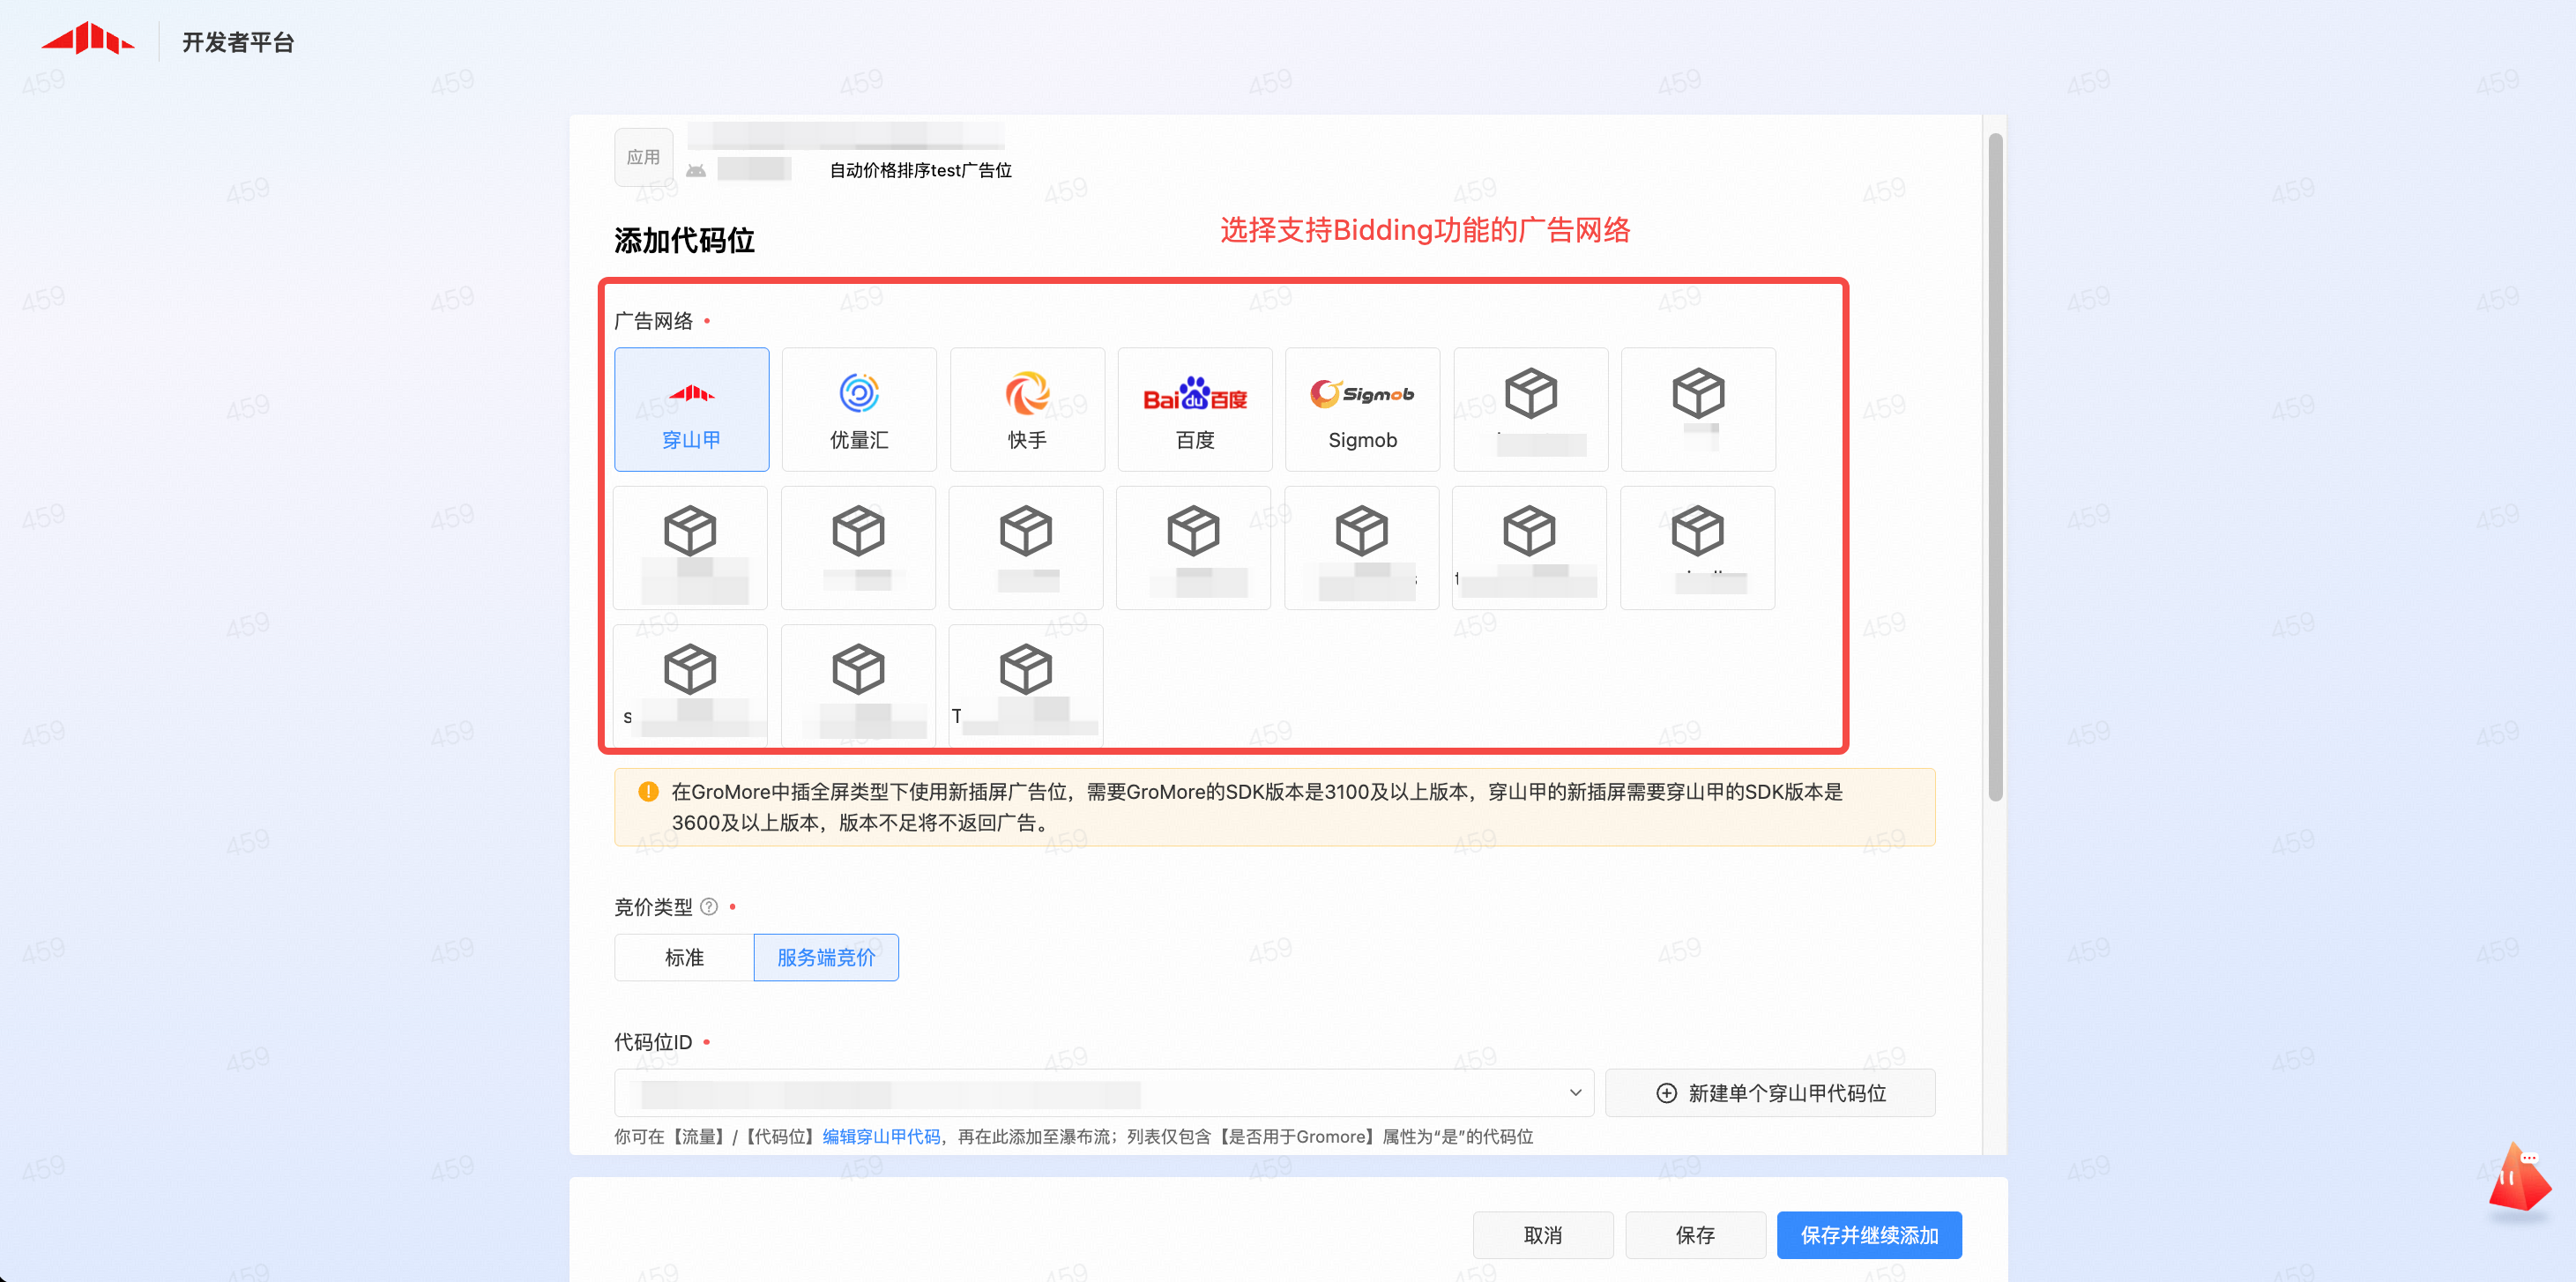Click the 开发者平台 header title
The width and height of the screenshot is (2576, 1282).
tap(238, 42)
